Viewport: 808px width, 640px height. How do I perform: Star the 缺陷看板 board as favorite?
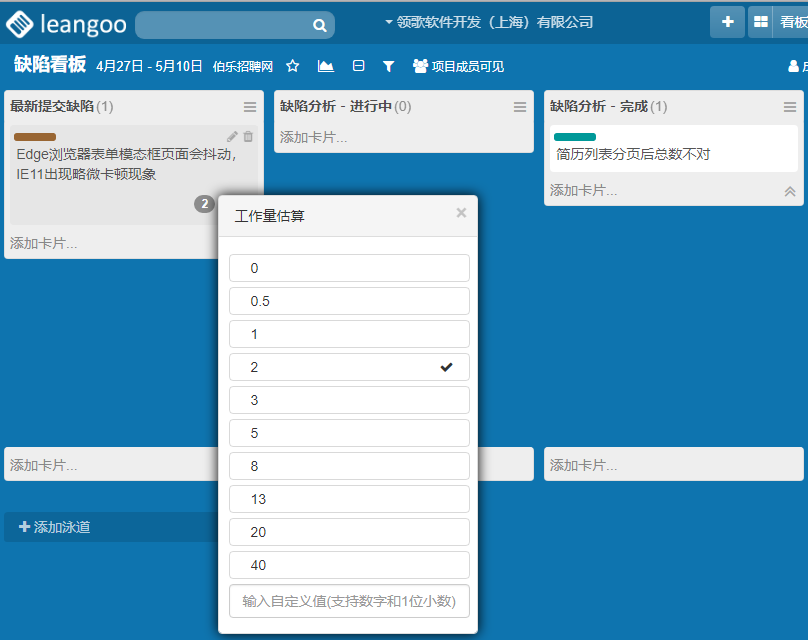pyautogui.click(x=293, y=66)
